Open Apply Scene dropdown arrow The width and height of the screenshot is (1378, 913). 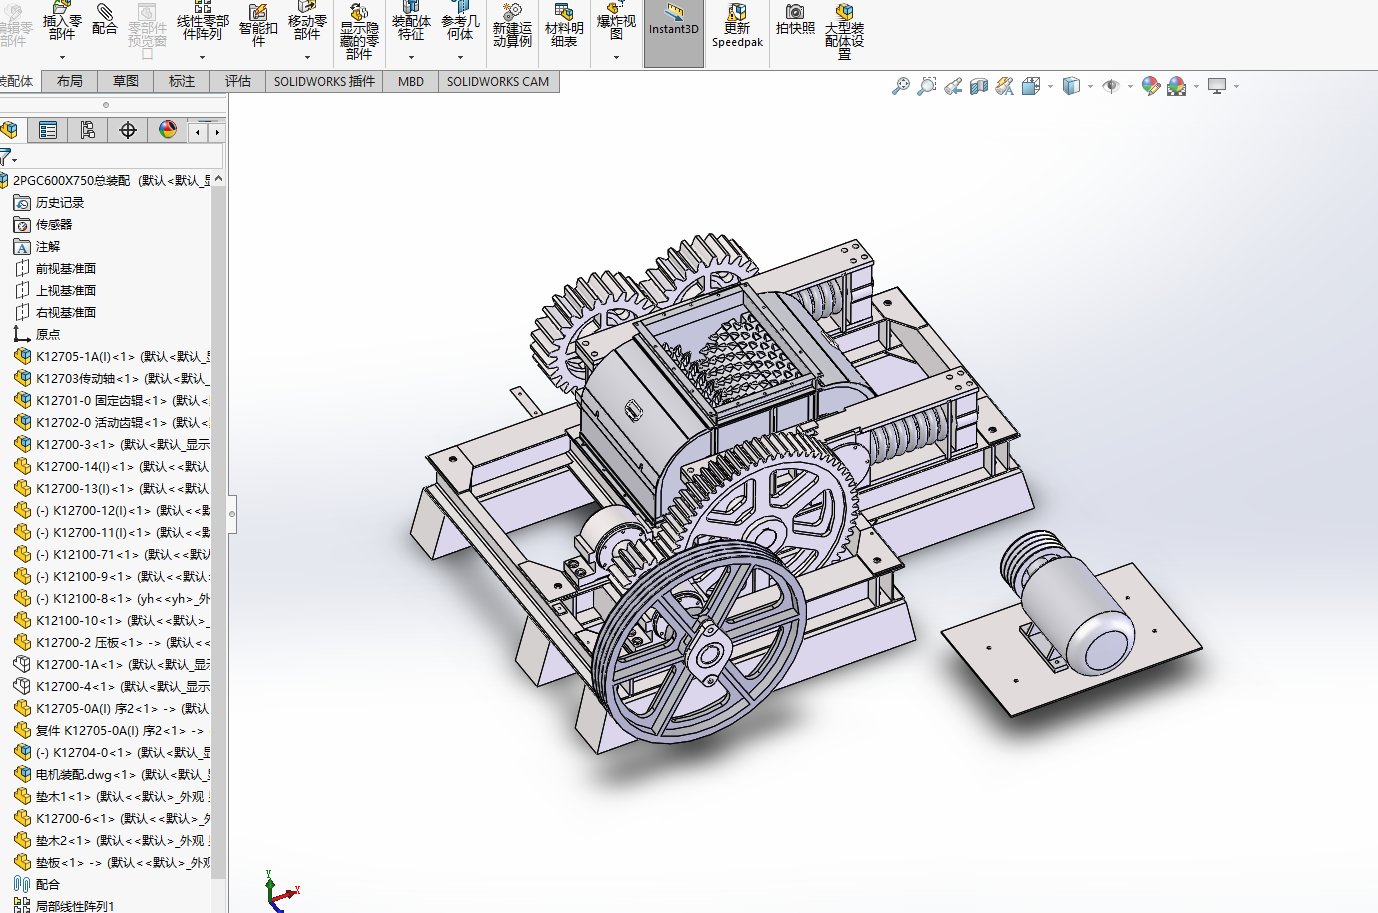tap(1196, 87)
